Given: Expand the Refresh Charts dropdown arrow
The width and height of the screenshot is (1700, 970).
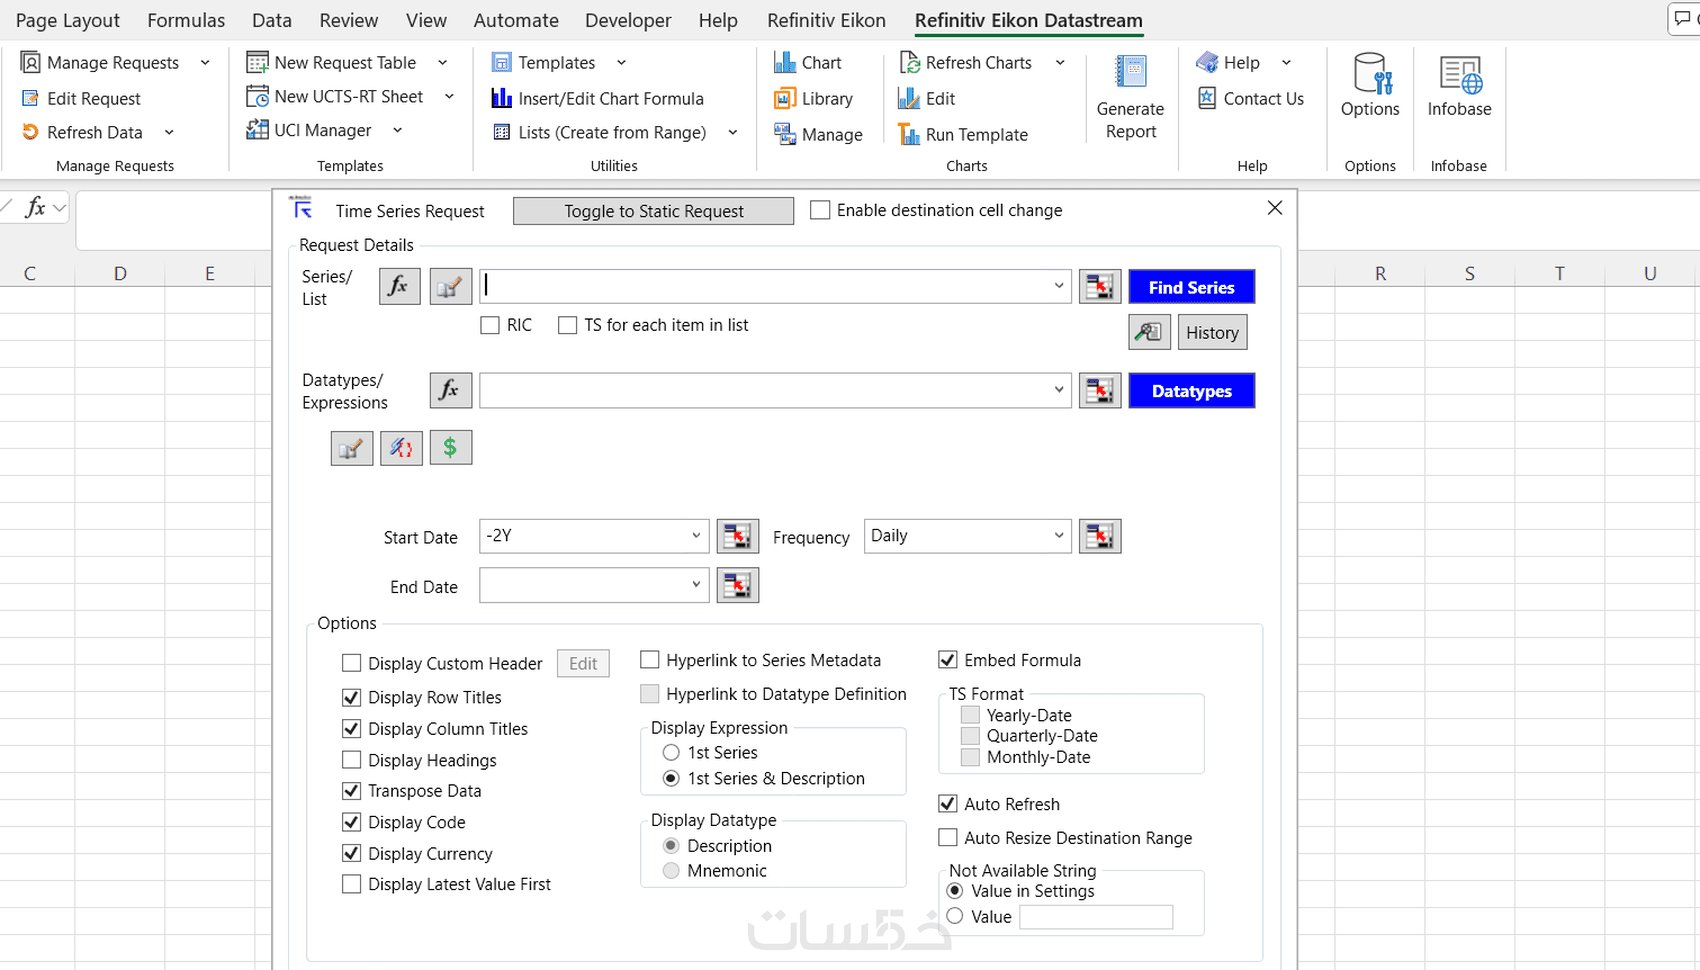Looking at the screenshot, I should coord(1060,63).
